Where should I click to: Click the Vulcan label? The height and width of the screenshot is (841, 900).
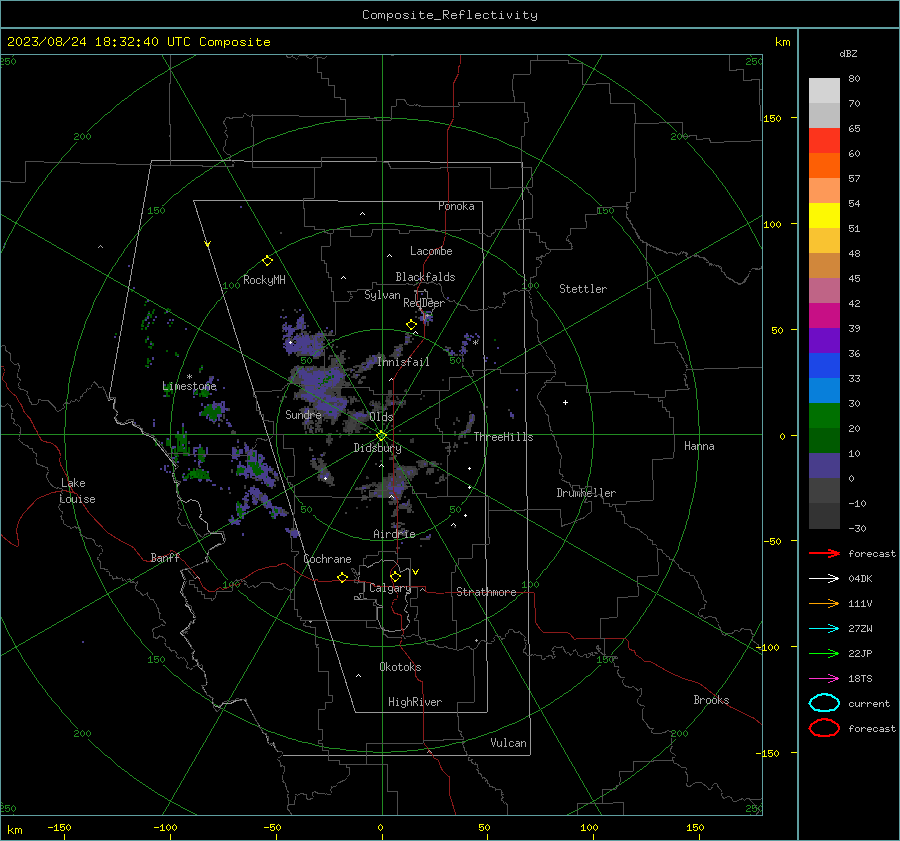(509, 743)
